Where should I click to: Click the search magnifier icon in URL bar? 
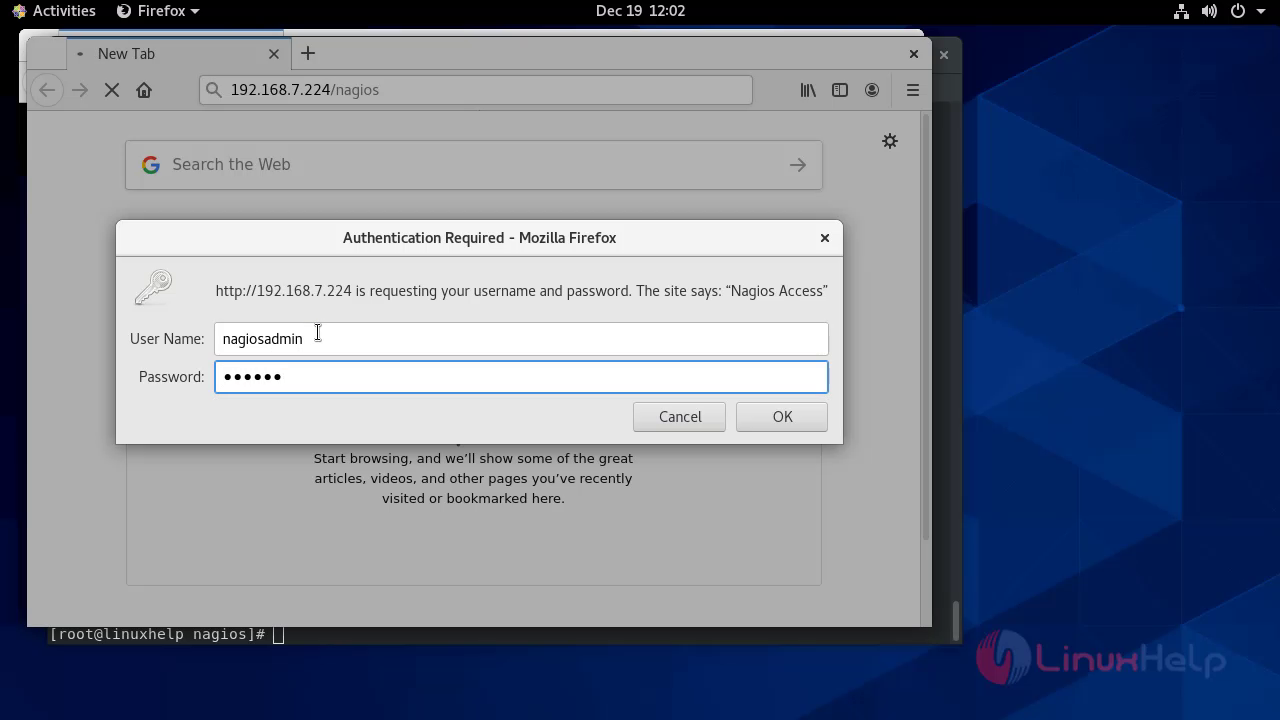(213, 90)
